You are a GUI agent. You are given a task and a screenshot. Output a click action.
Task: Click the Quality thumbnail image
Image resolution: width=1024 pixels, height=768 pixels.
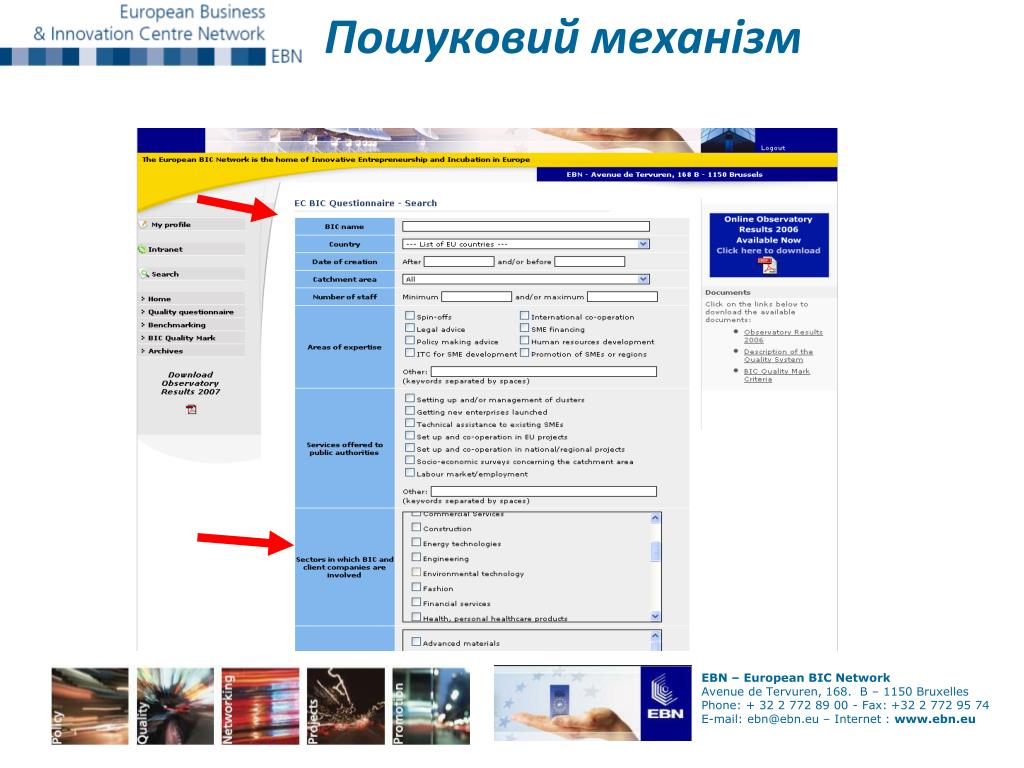[x=175, y=706]
